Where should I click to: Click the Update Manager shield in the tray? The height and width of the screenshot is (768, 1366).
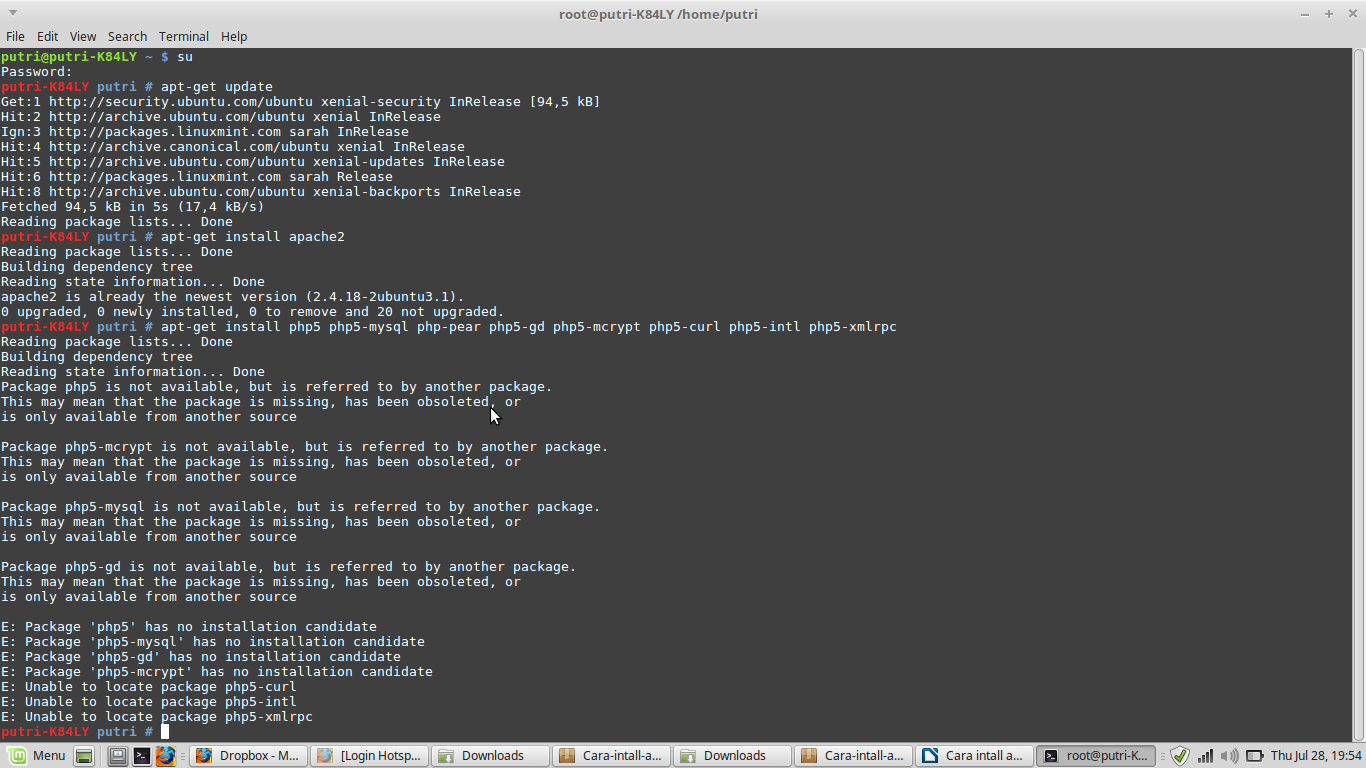[x=1179, y=755]
